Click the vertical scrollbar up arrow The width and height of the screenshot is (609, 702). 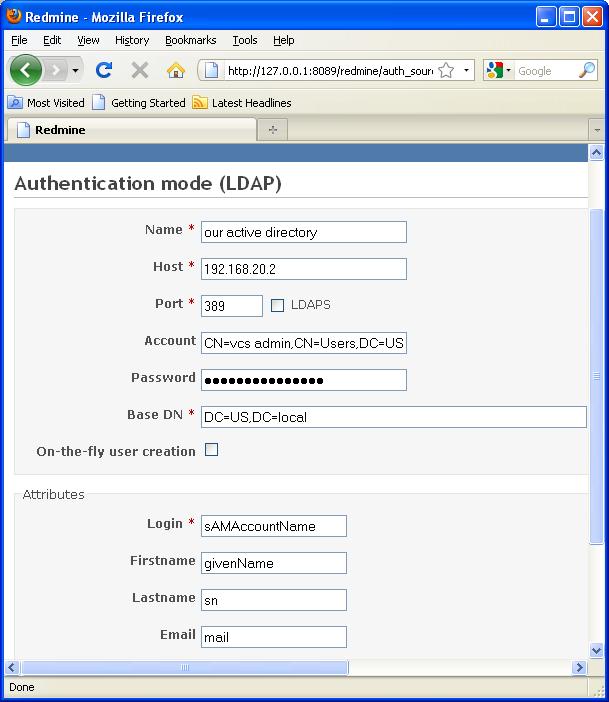tap(596, 153)
